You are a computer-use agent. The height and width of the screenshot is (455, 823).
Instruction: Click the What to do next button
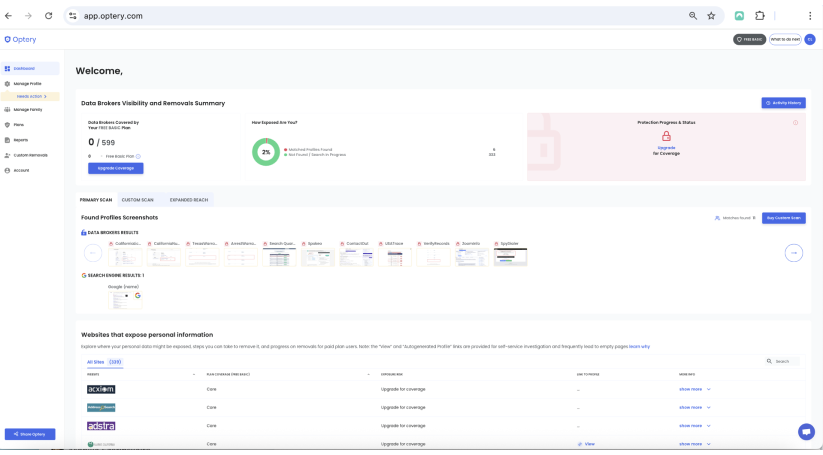coord(785,39)
